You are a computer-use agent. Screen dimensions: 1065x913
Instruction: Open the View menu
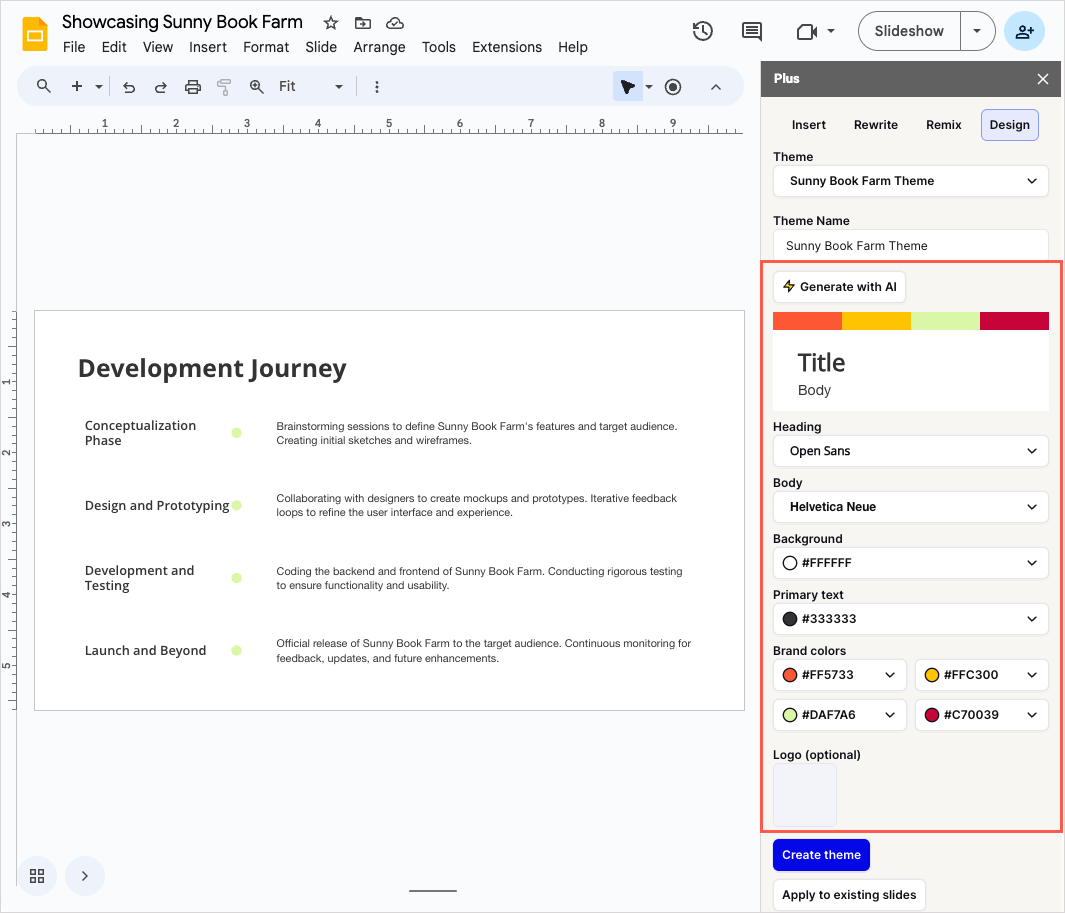158,47
